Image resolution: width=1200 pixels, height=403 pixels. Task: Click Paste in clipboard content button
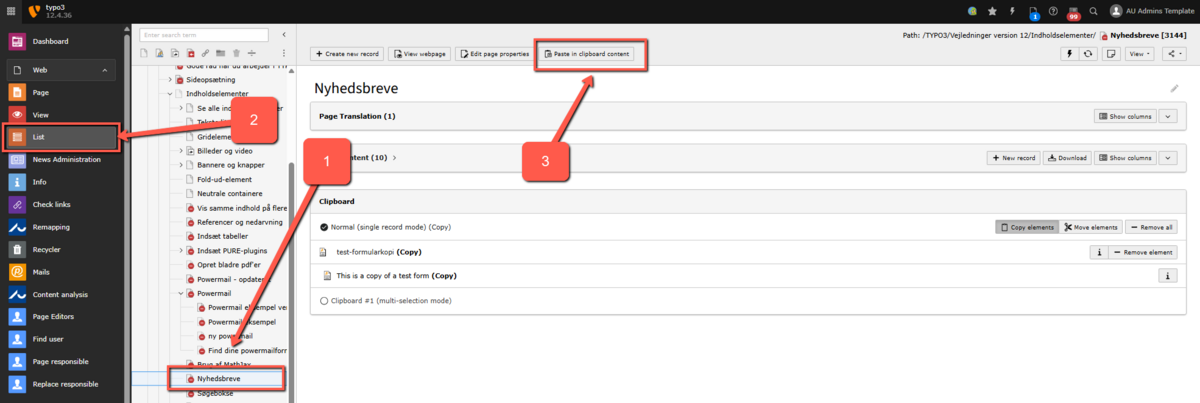pyautogui.click(x=591, y=53)
